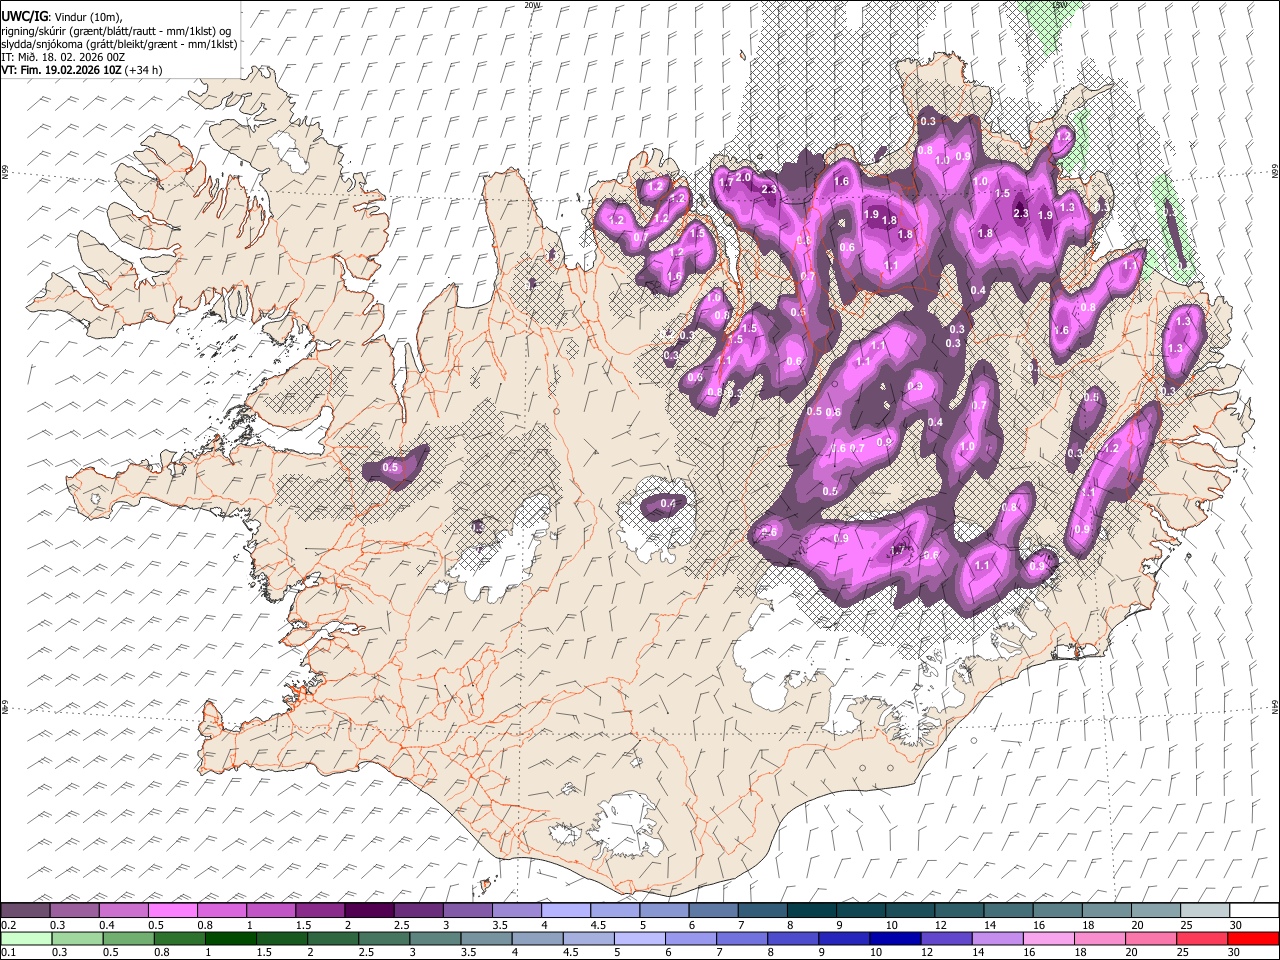Select the darkest purple snow swatch between 2 and 2.5
Screen dimensions: 1280x960
click(368, 910)
